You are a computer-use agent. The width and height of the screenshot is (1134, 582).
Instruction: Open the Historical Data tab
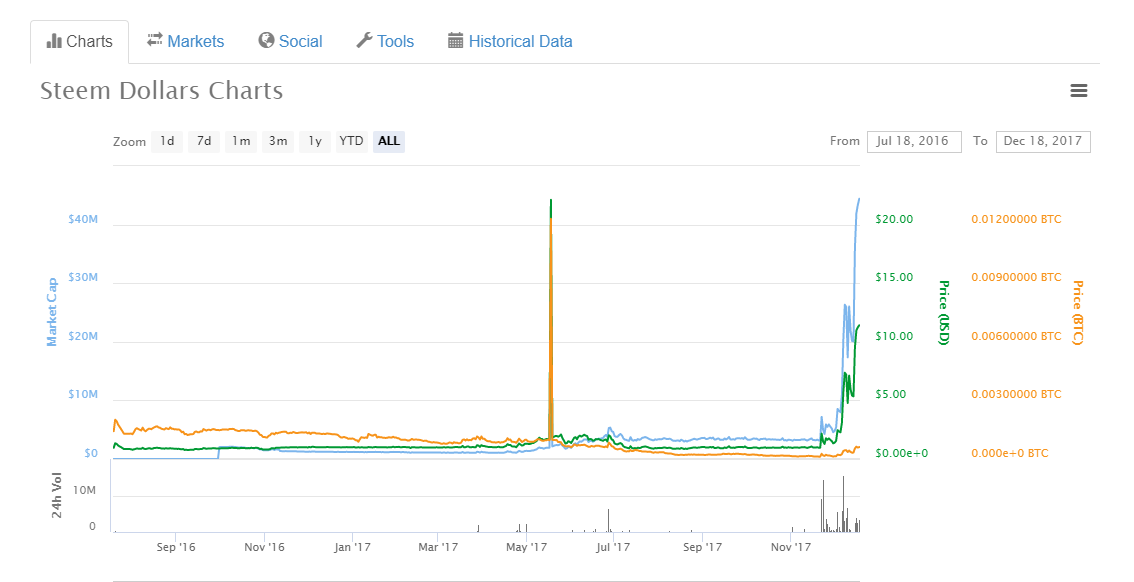[510, 41]
